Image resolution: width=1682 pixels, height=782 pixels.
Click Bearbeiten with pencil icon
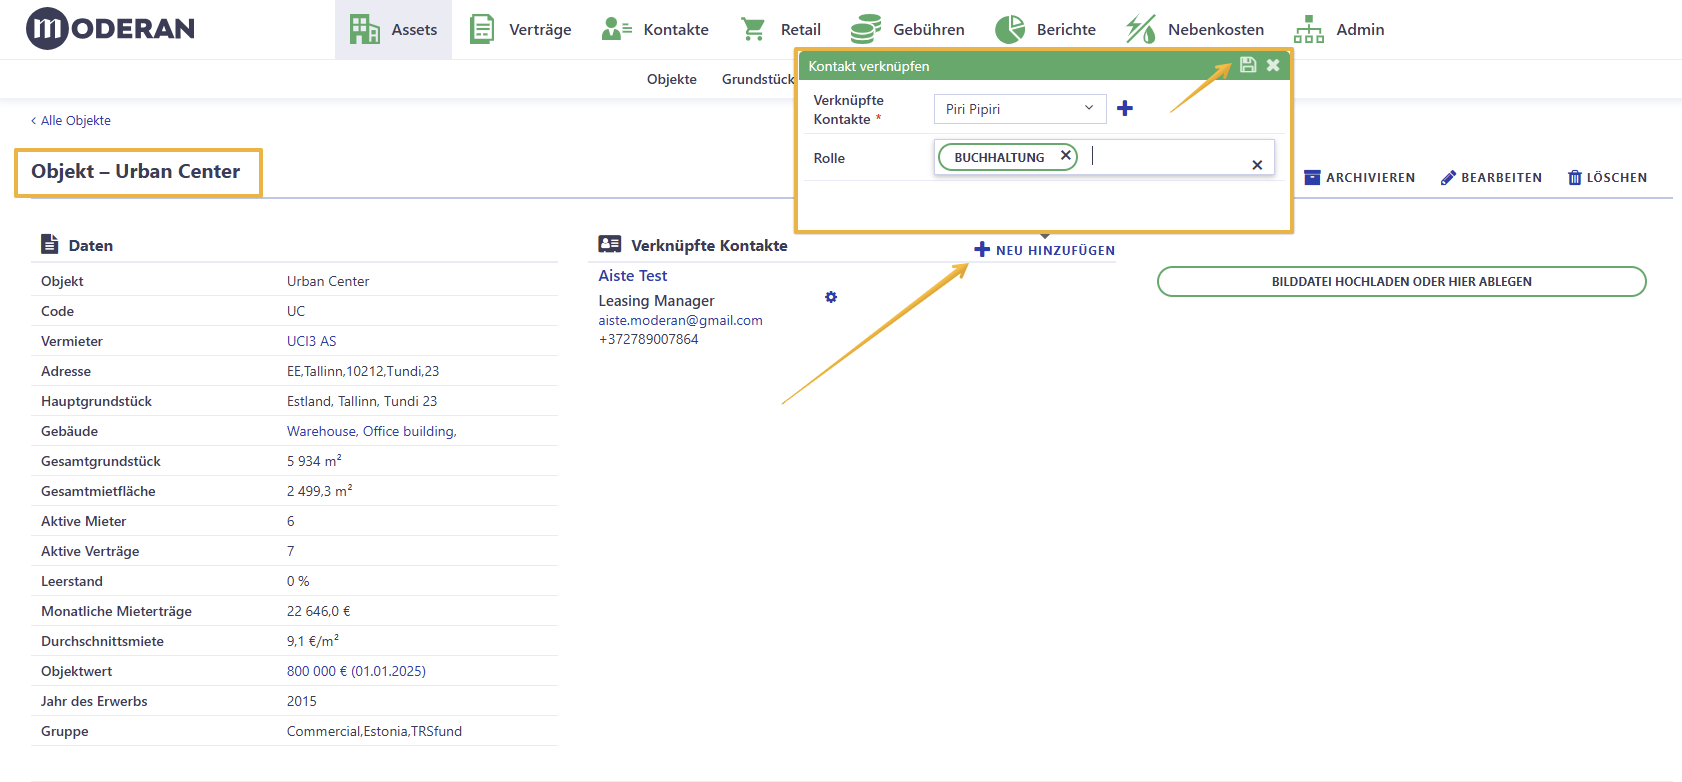click(1491, 178)
